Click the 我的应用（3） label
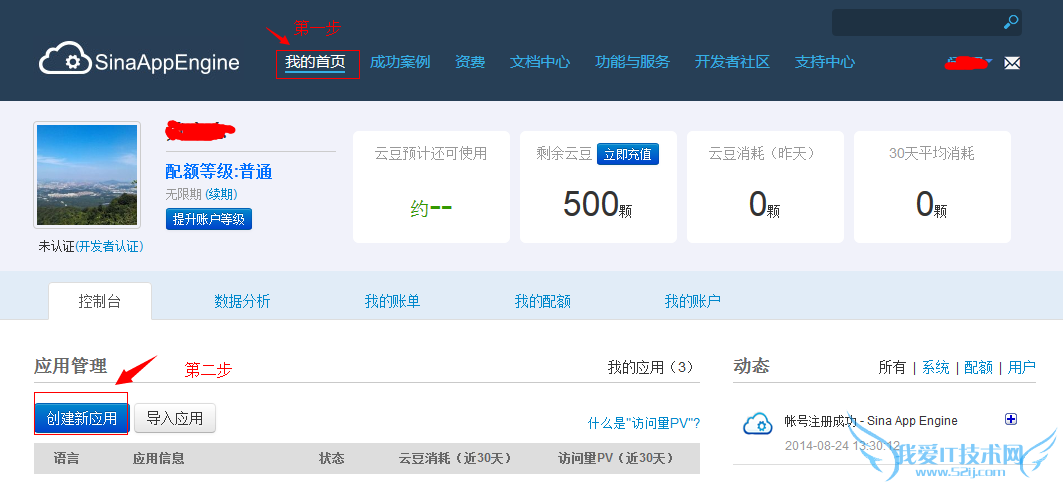Screen dimensions: 1063x487 tap(651, 367)
